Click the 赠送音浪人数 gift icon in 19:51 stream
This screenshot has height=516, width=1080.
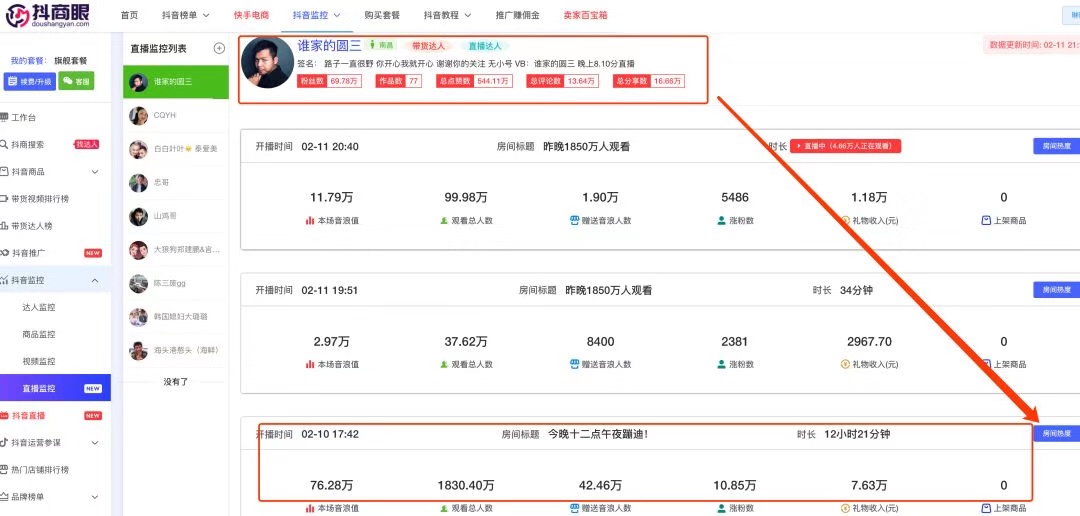click(574, 364)
